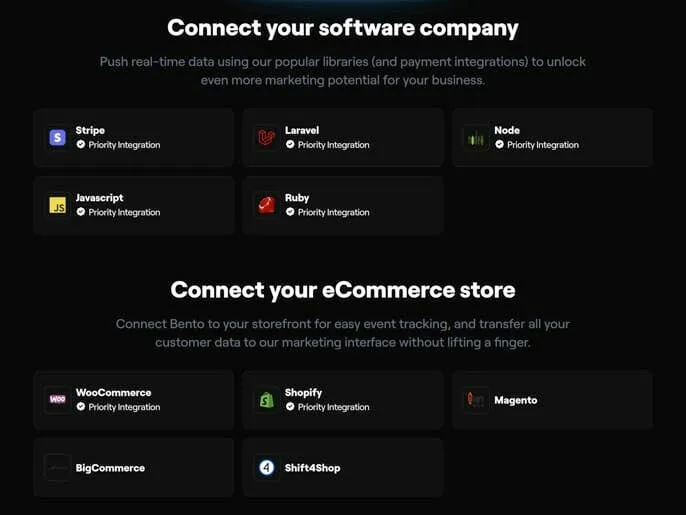
Task: Select the Magento store title
Action: [x=516, y=400]
